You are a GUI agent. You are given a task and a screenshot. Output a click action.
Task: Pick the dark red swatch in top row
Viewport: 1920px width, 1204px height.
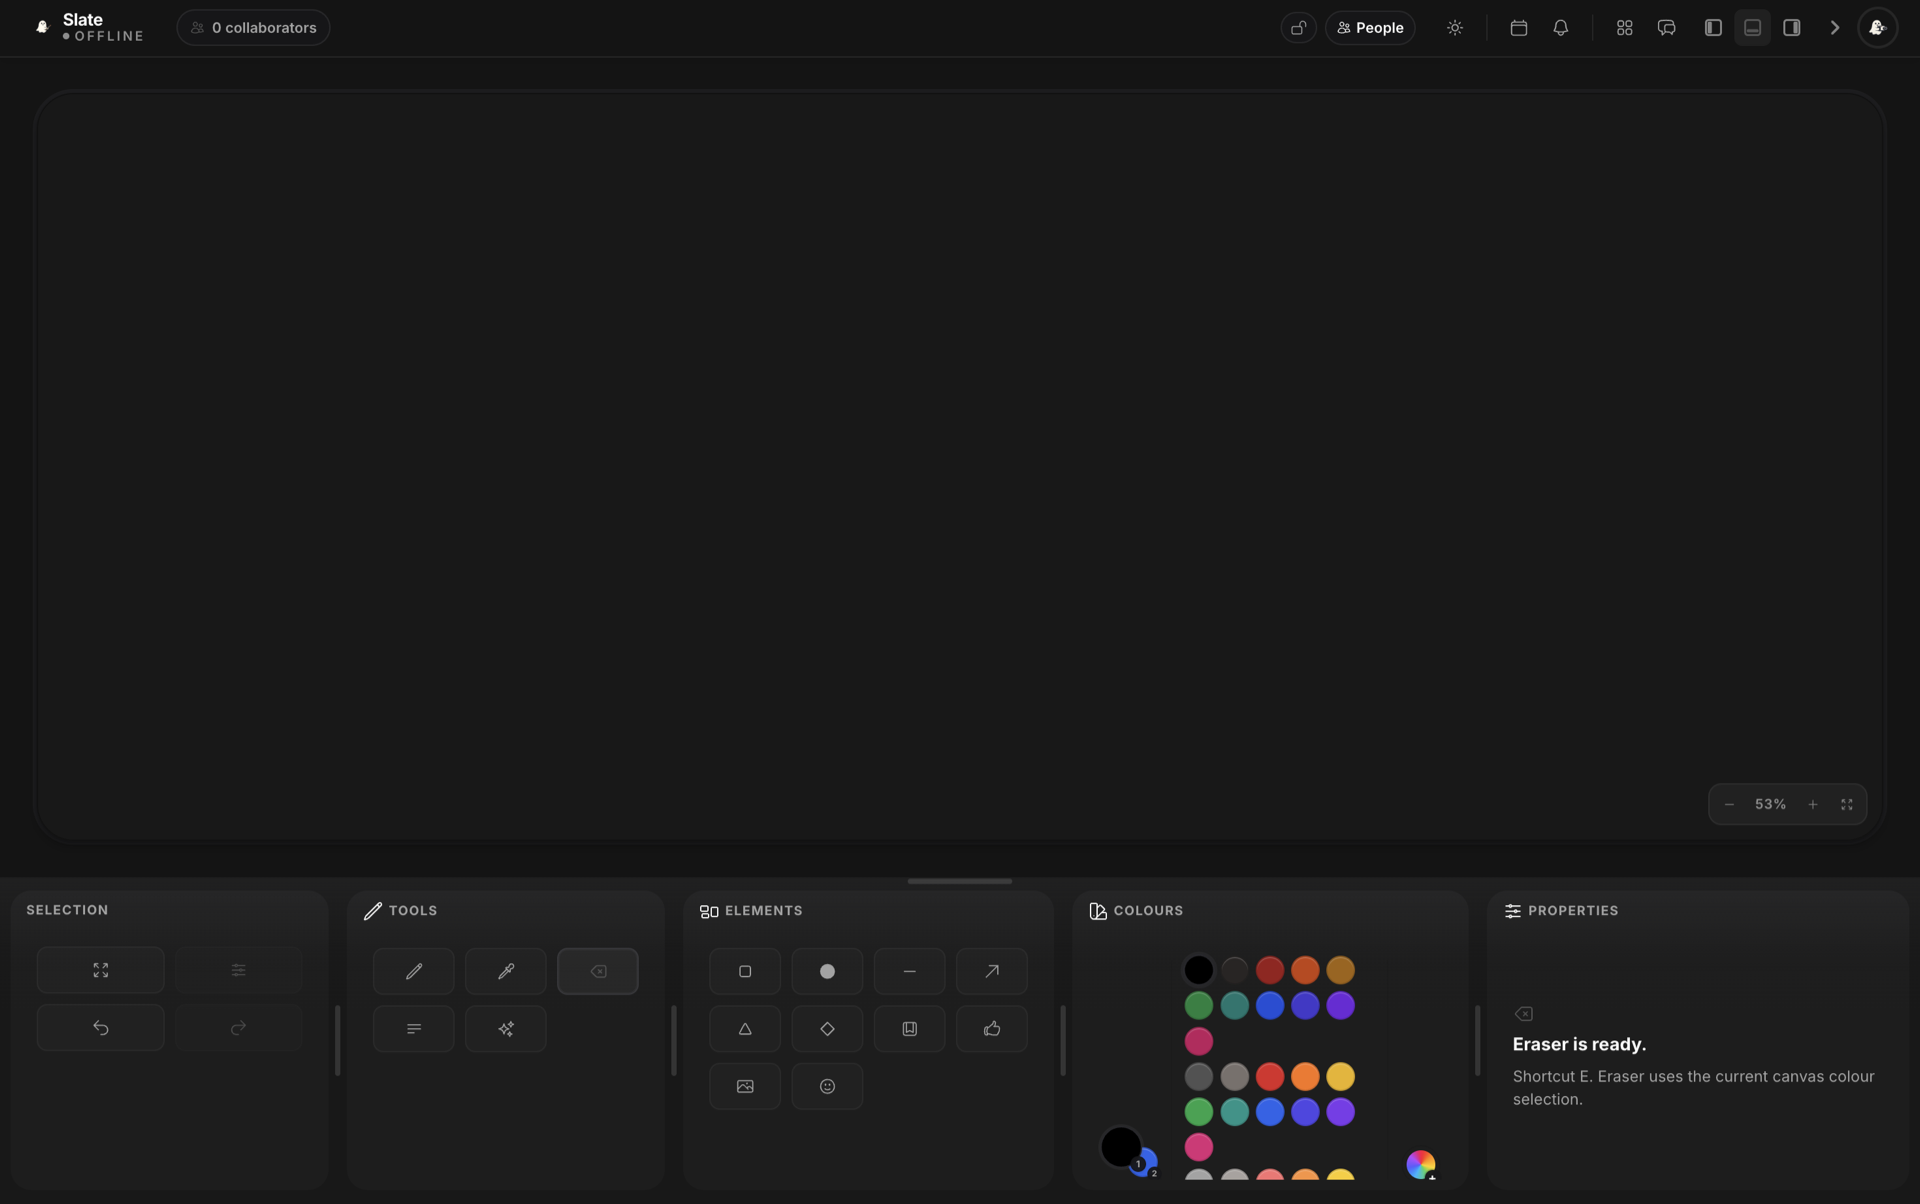coord(1269,970)
